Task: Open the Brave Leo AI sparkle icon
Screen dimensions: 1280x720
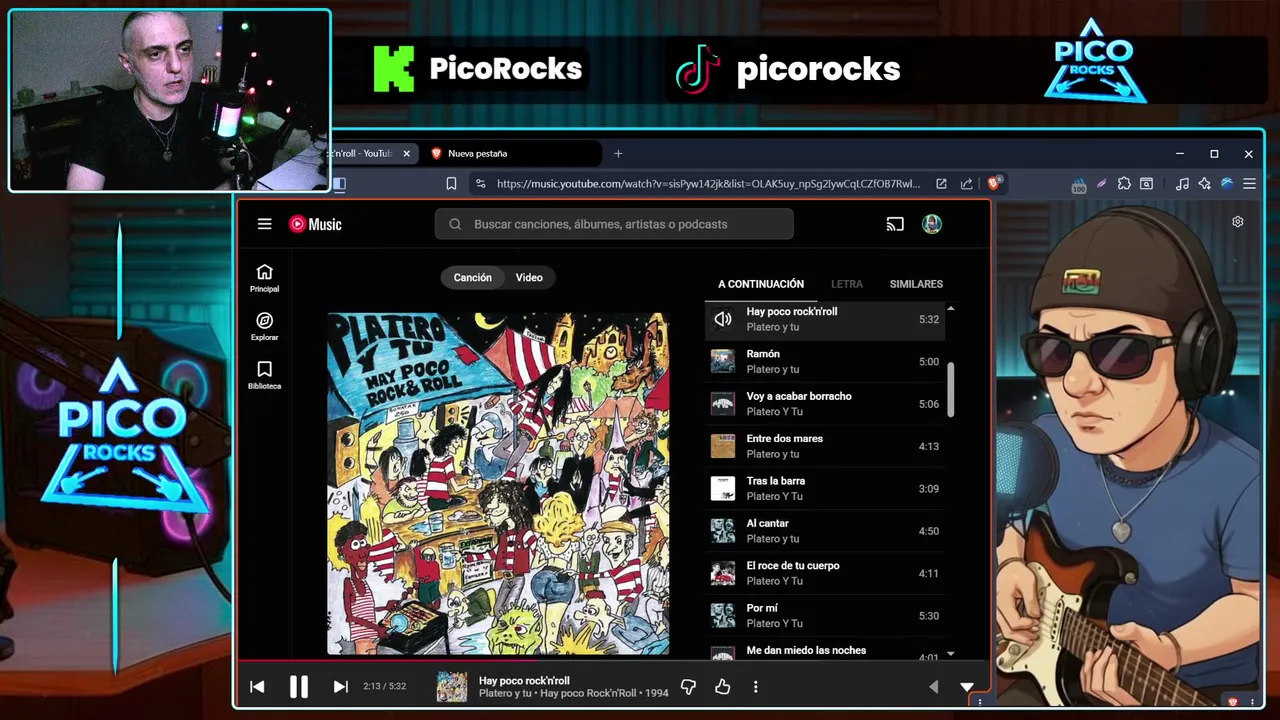Action: (1204, 184)
